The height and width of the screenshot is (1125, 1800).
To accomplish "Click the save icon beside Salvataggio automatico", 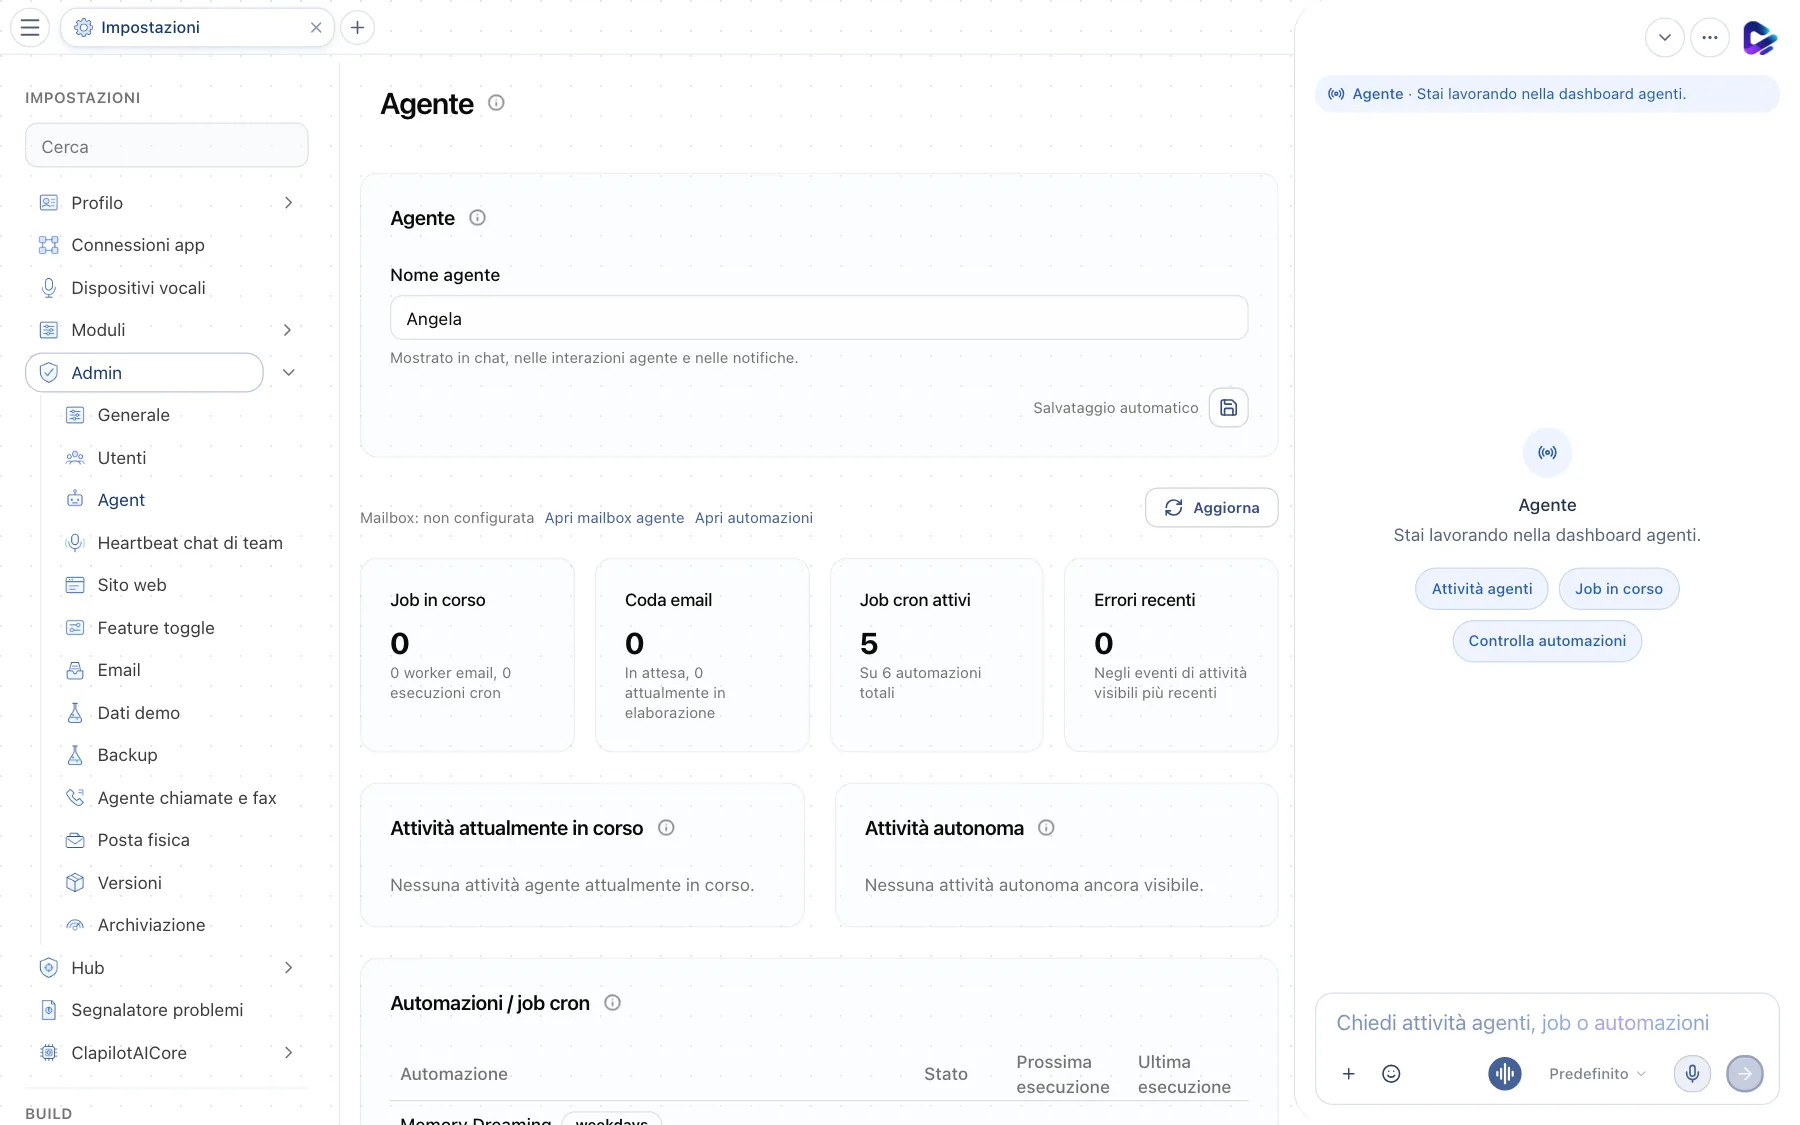I will [1228, 408].
